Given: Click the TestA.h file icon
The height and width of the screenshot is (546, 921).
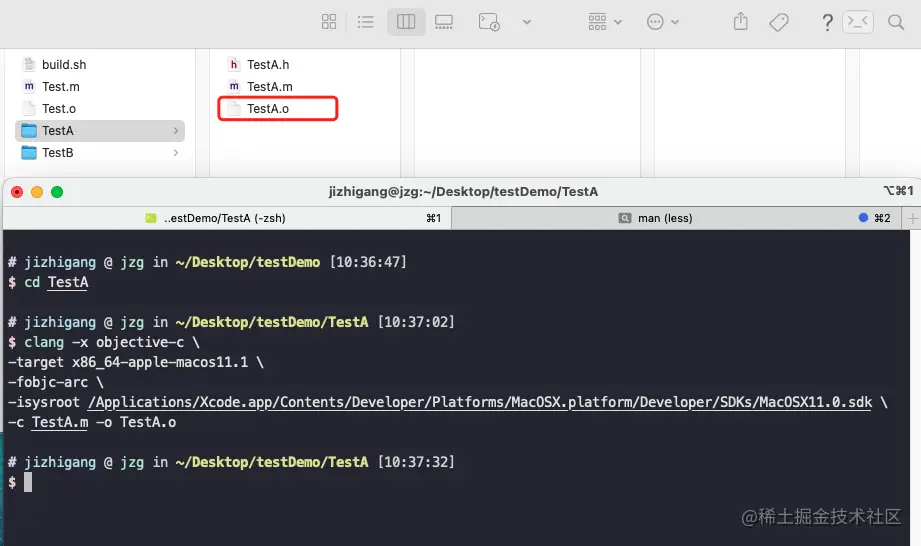Looking at the screenshot, I should (x=234, y=65).
